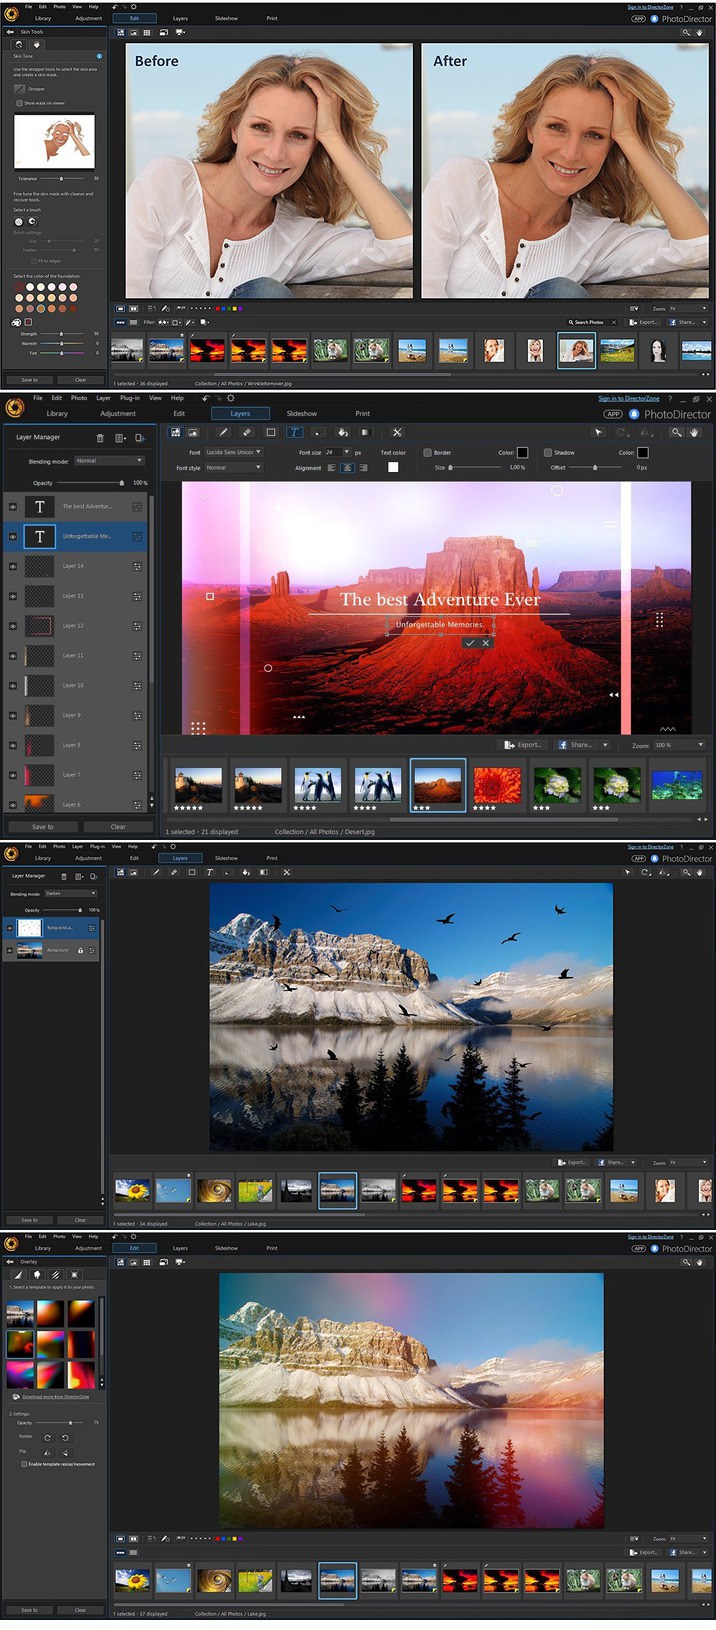Toggle visibility of Layer 12

click(x=13, y=626)
